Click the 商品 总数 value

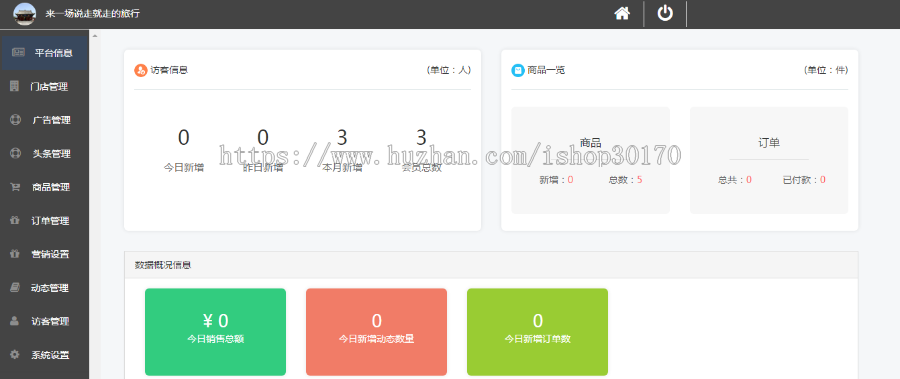tap(639, 180)
